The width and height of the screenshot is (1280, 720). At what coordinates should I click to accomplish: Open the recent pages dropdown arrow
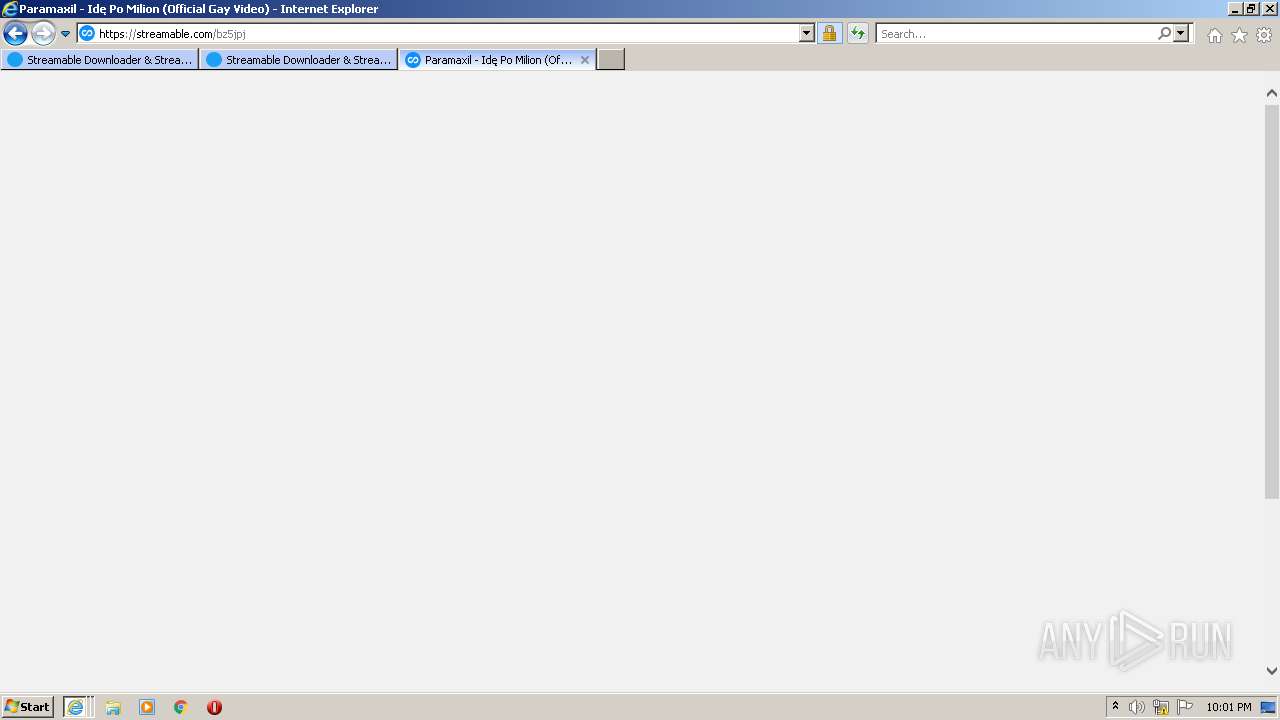click(66, 34)
